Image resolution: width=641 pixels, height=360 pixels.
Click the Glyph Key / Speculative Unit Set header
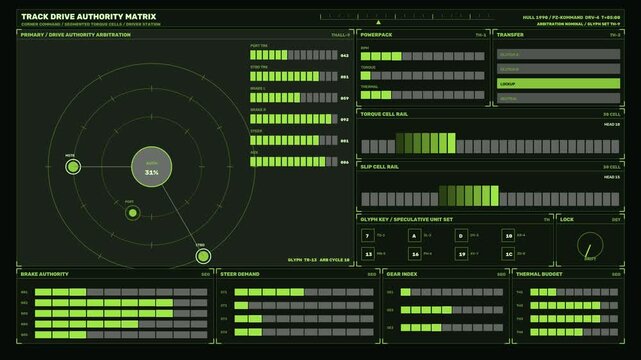[x=406, y=219]
